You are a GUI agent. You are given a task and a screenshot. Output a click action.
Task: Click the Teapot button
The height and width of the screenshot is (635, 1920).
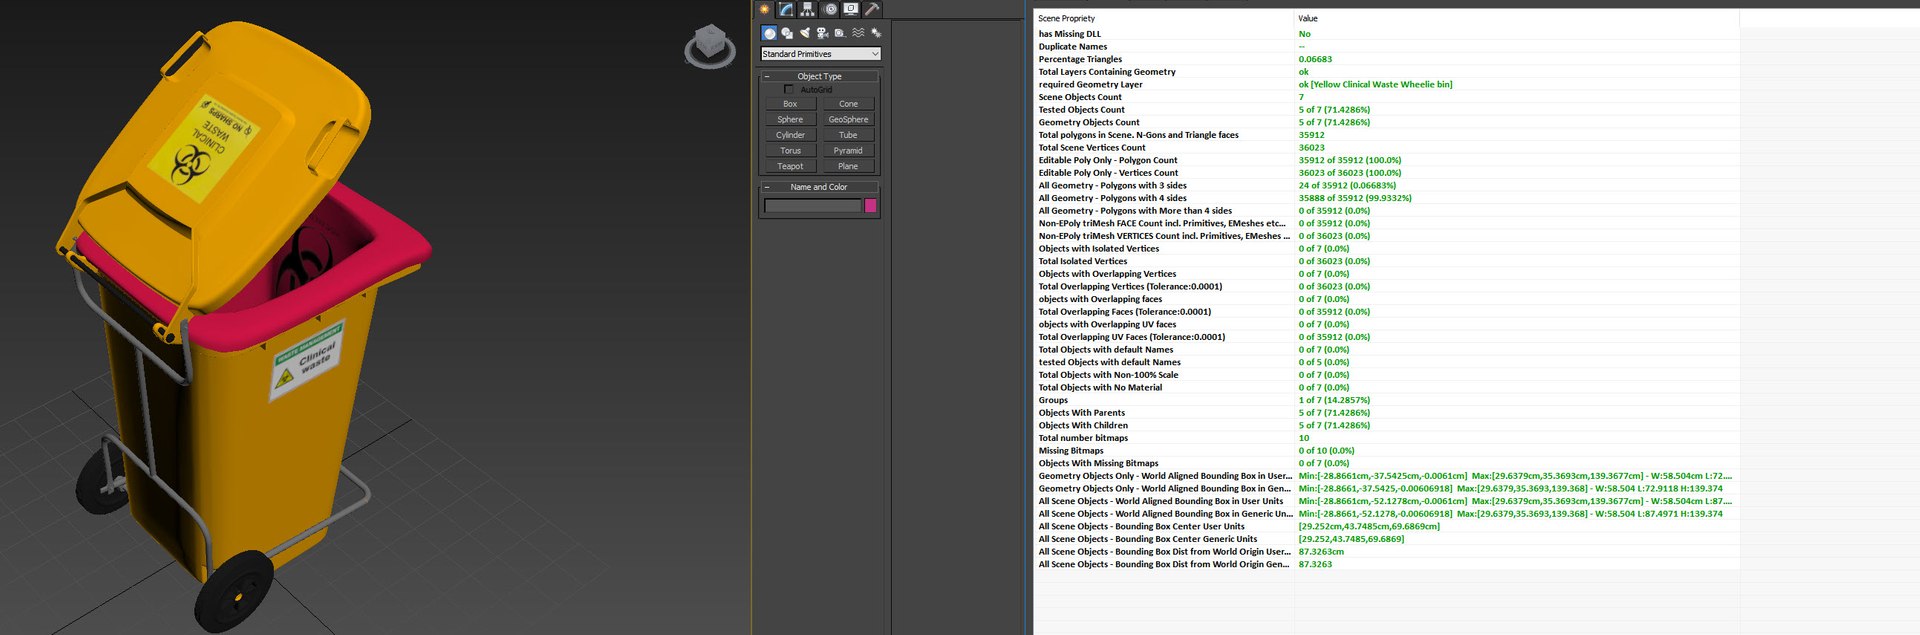(790, 166)
